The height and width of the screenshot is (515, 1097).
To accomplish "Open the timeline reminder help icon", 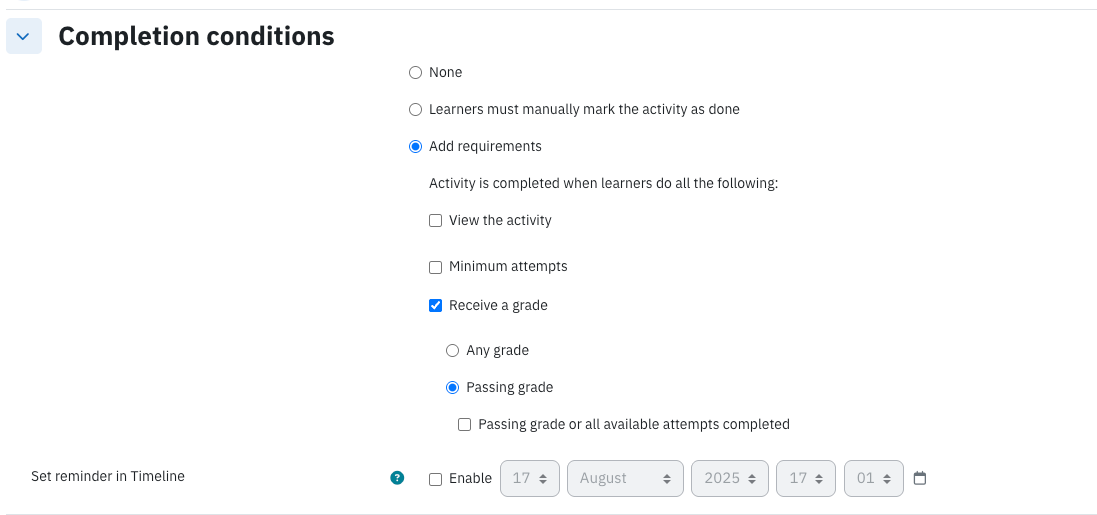I will coord(397,478).
